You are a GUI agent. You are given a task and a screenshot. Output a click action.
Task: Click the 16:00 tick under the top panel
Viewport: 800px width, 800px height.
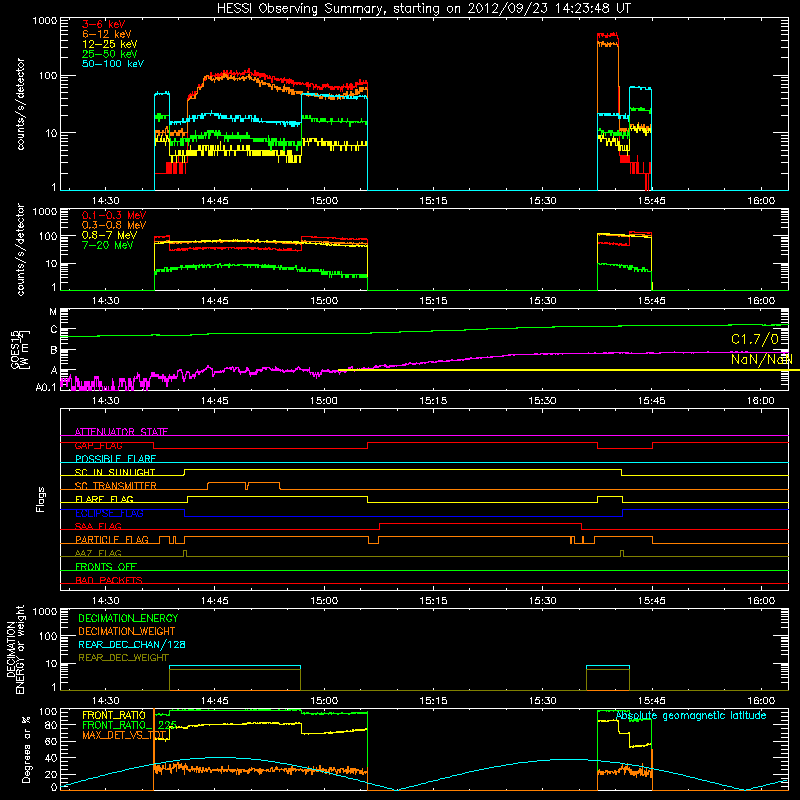[761, 201]
